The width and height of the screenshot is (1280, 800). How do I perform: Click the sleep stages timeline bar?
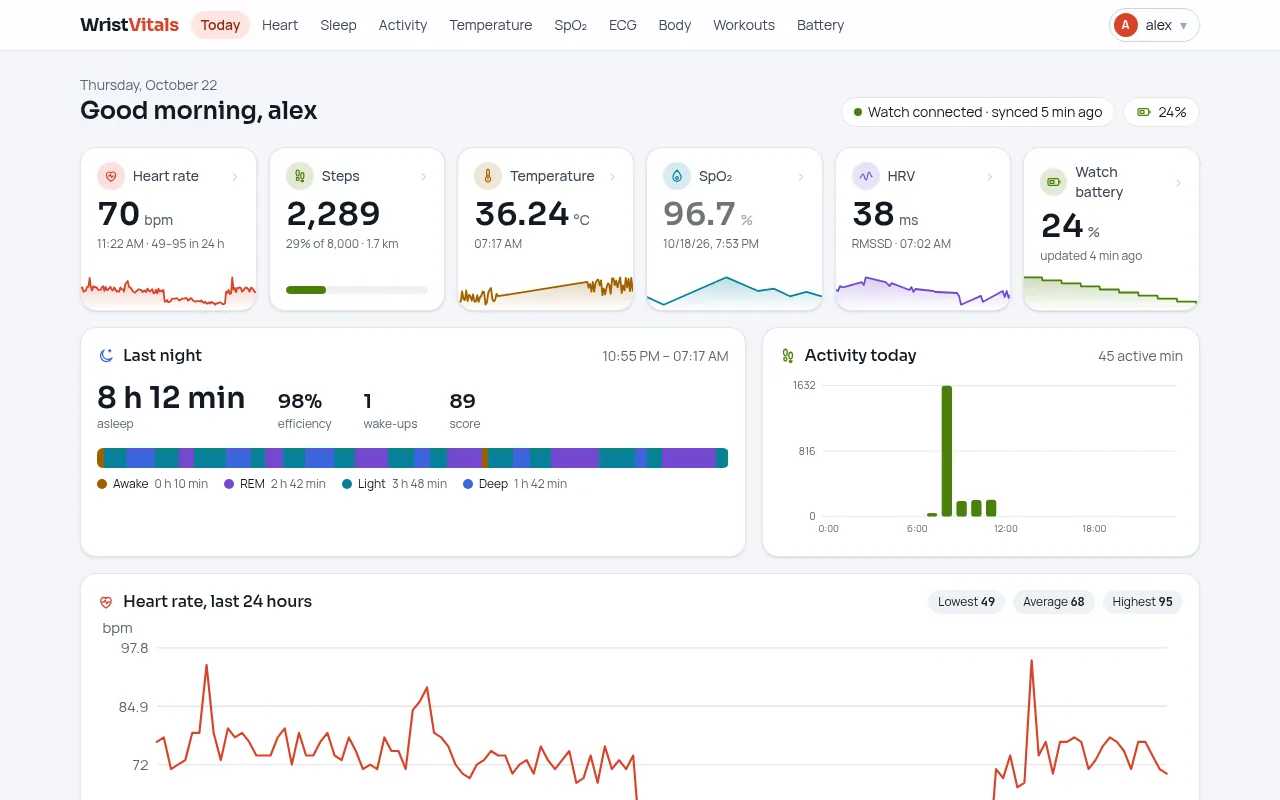pyautogui.click(x=412, y=458)
